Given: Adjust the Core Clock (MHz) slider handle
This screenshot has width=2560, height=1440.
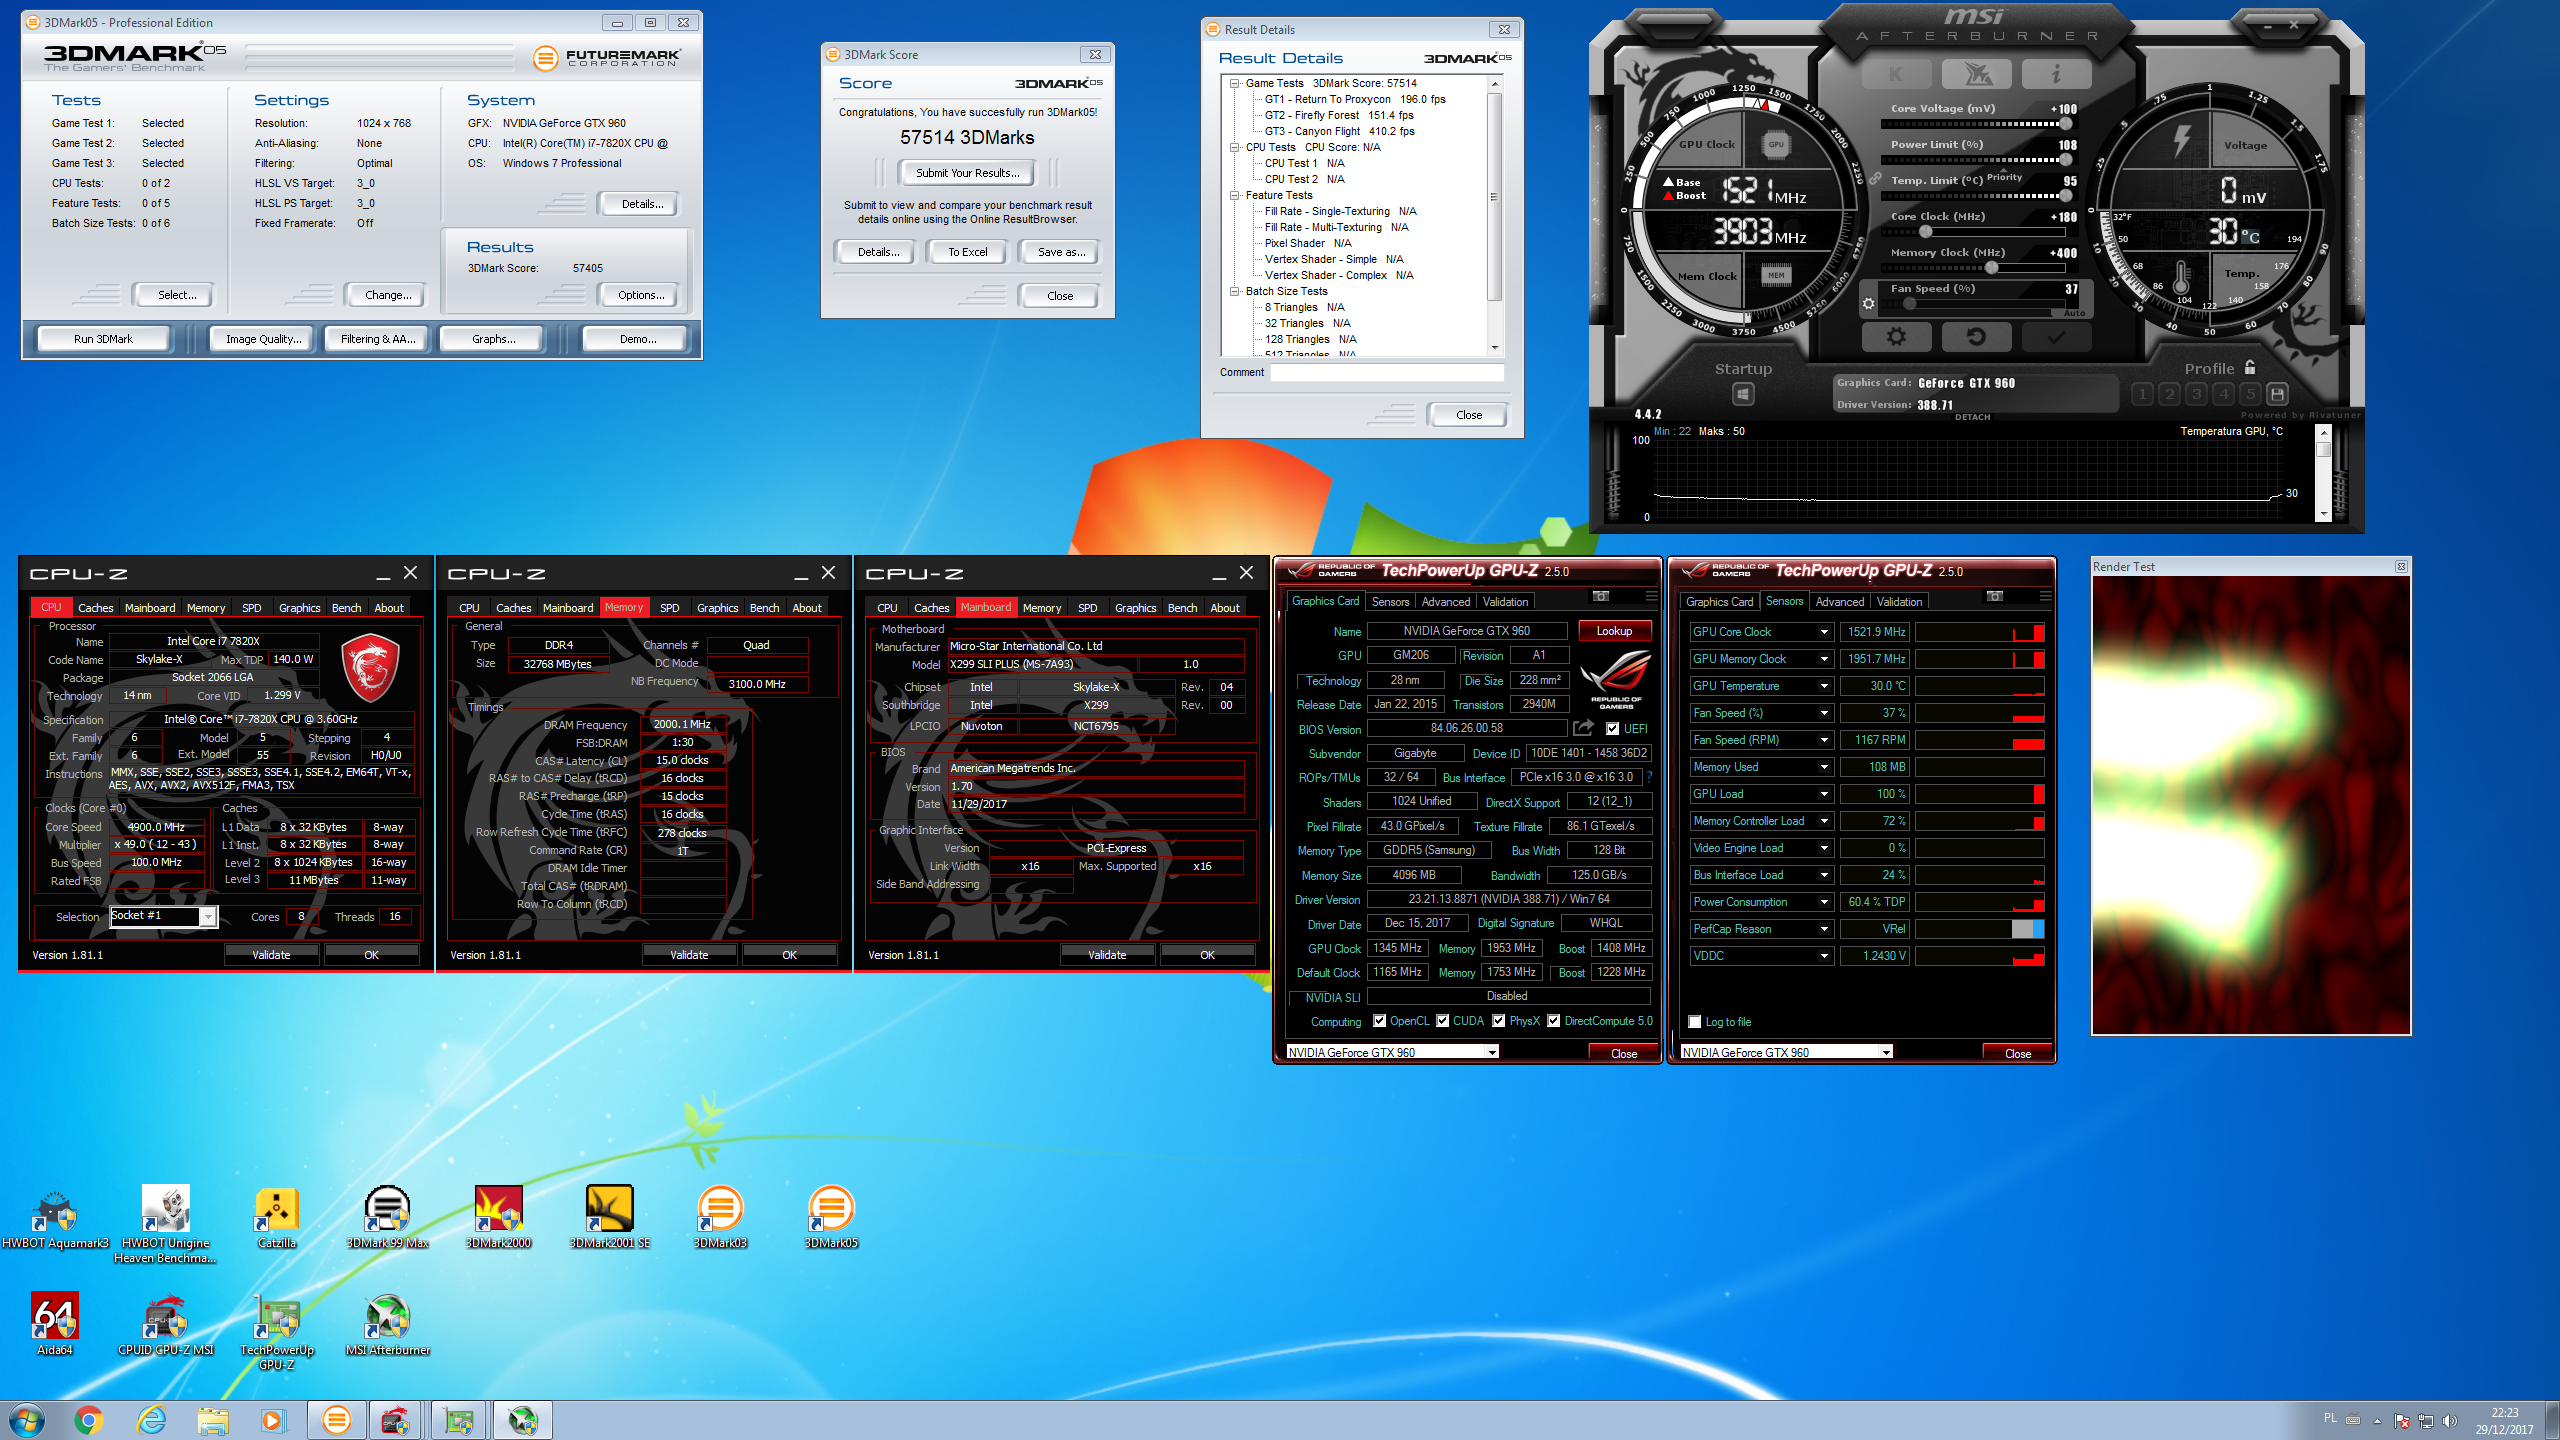Looking at the screenshot, I should [1925, 232].
